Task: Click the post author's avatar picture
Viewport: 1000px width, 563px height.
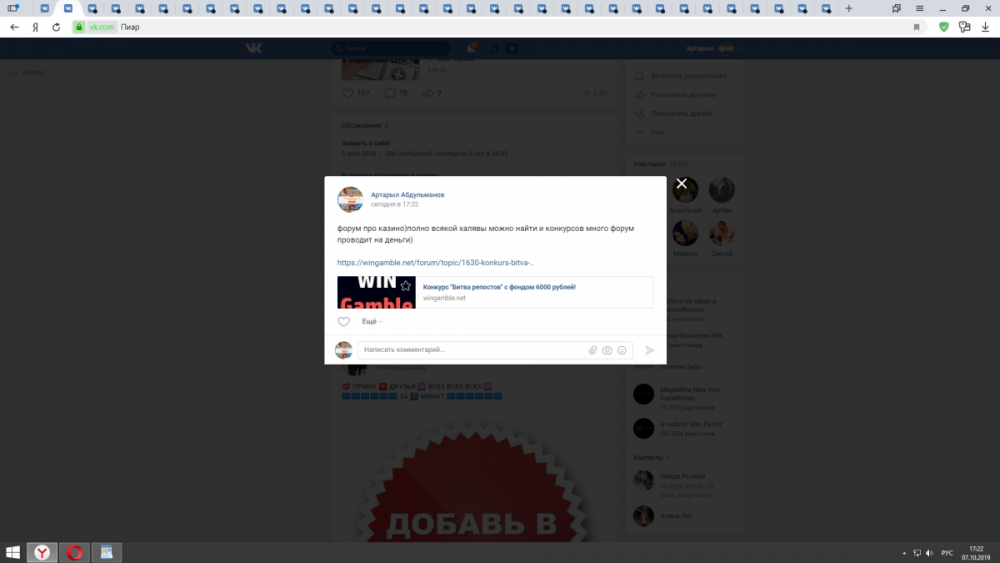Action: [x=349, y=200]
